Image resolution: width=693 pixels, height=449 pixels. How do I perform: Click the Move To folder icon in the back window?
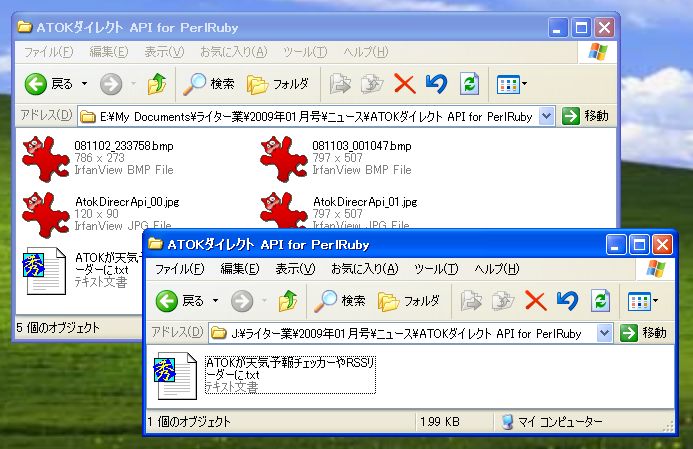340,84
